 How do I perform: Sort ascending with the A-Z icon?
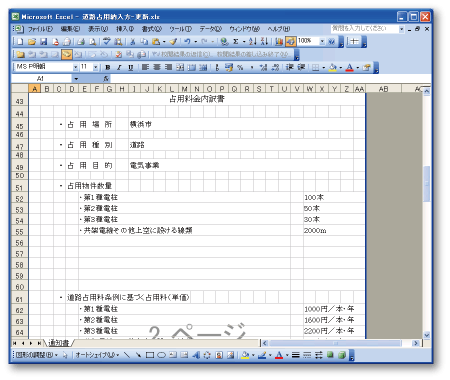253,42
